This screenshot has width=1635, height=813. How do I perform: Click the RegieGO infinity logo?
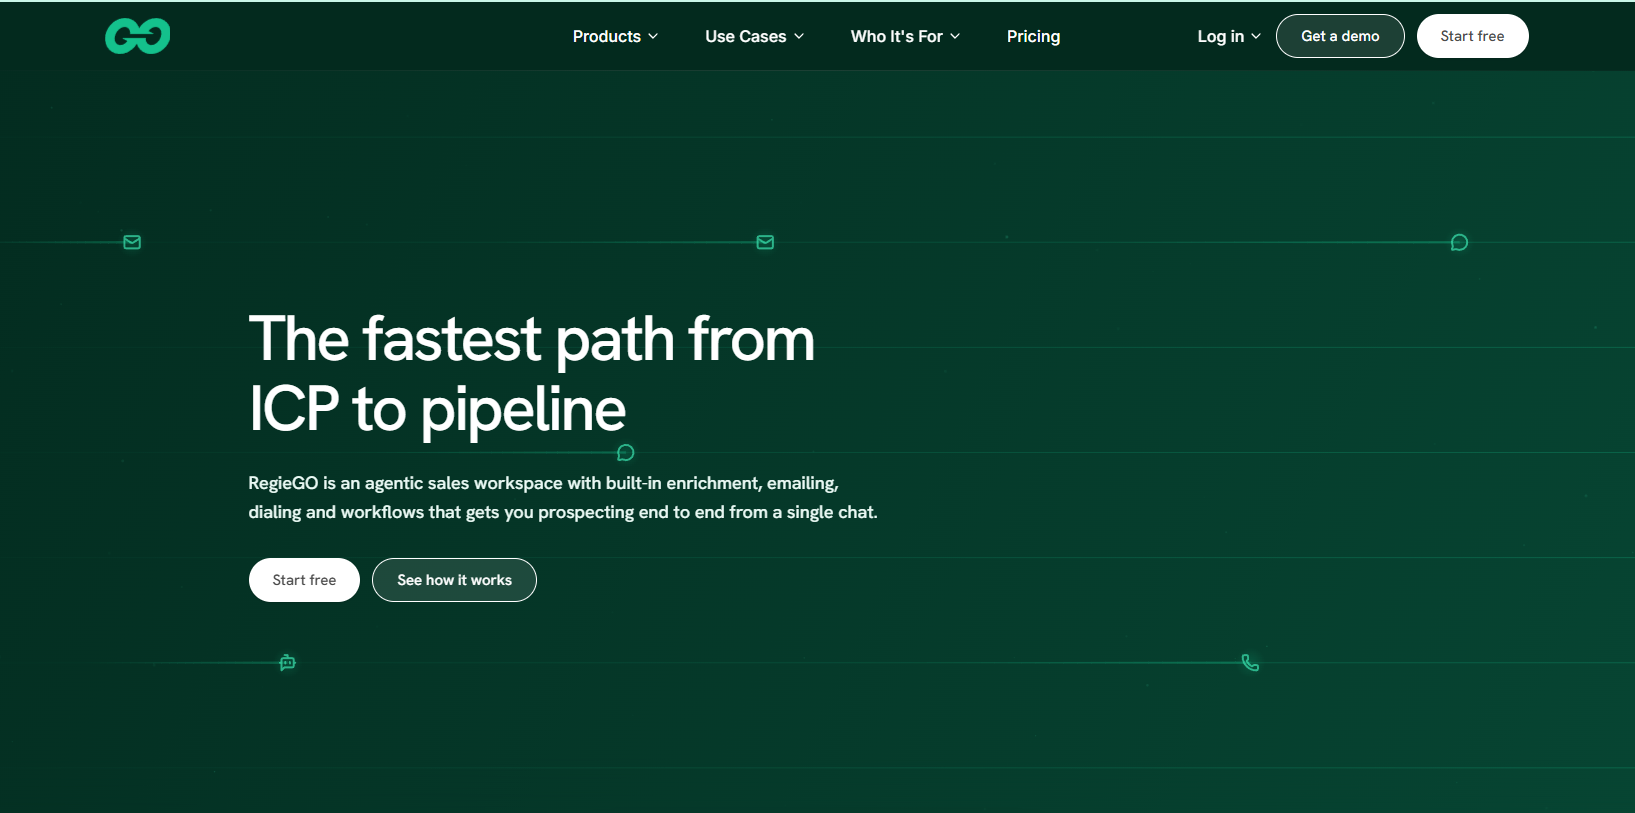click(137, 36)
